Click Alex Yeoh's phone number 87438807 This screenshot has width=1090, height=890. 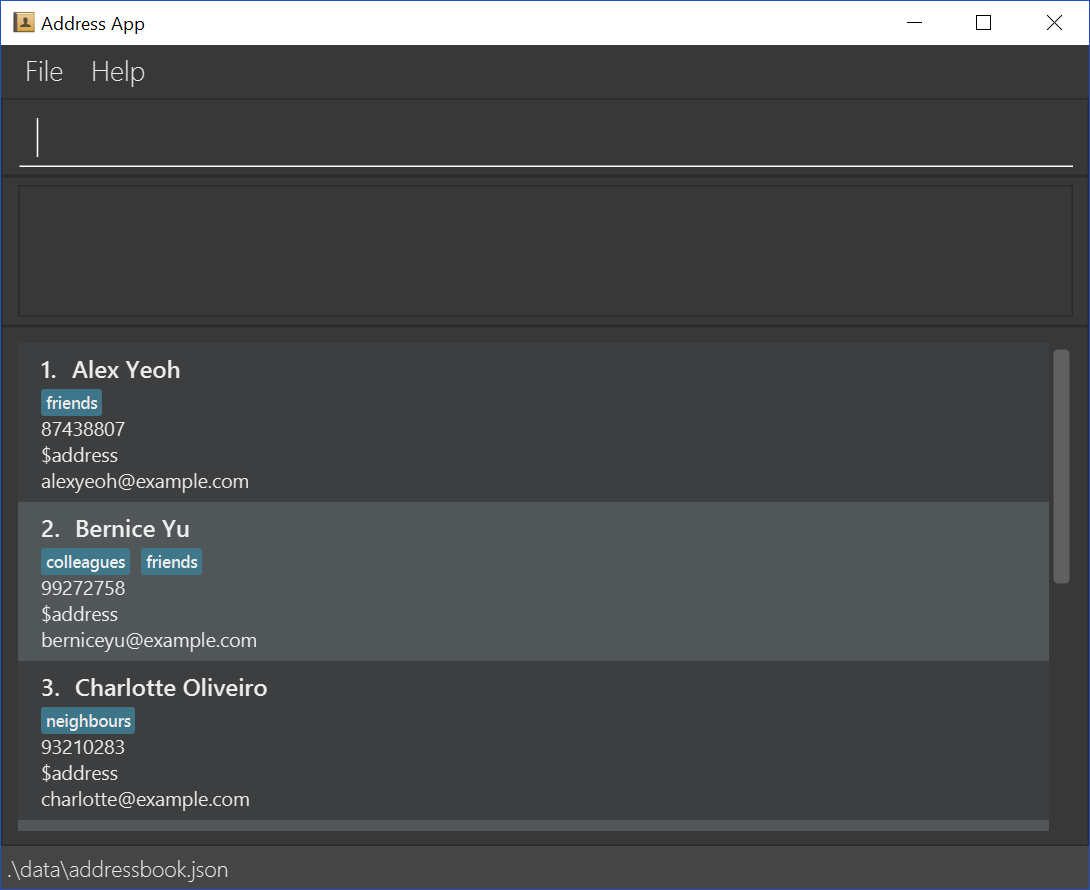[x=83, y=429]
